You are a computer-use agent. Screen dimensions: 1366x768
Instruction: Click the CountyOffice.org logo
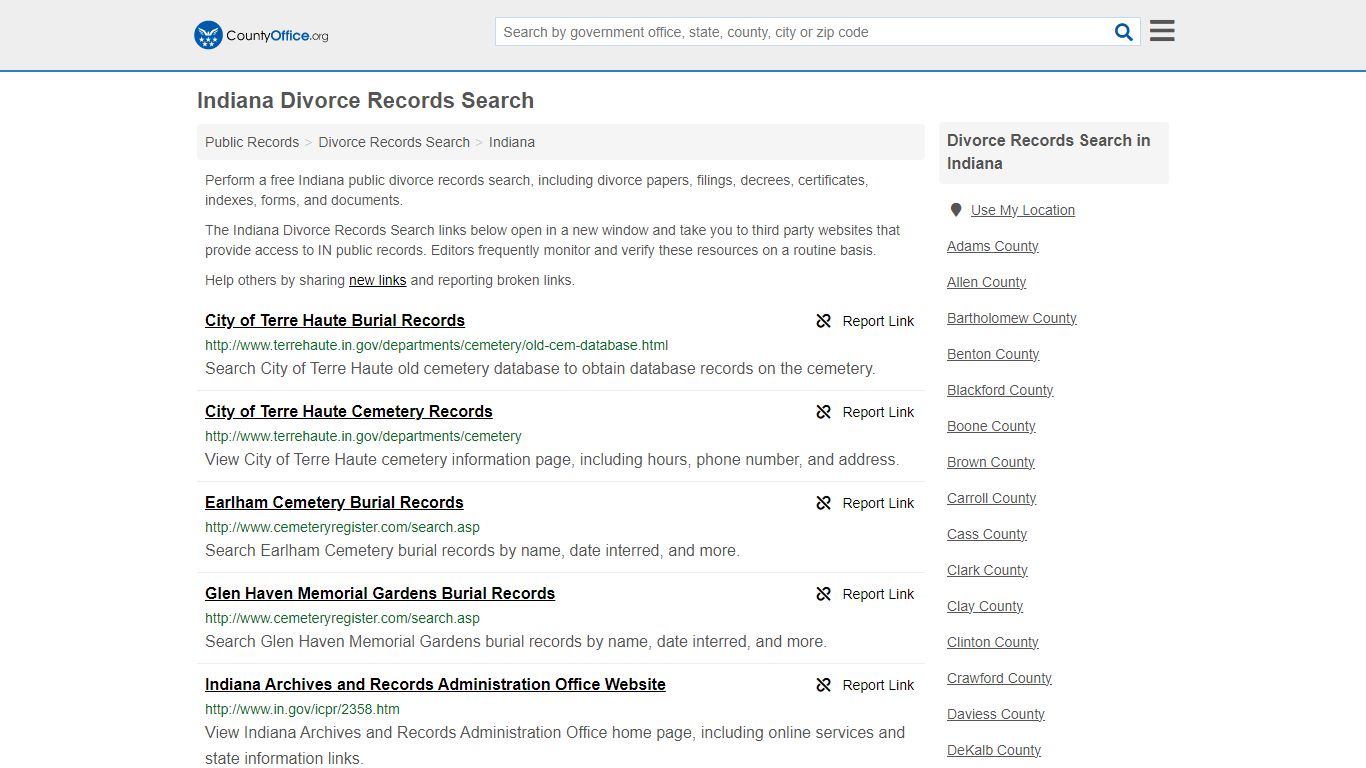click(261, 35)
